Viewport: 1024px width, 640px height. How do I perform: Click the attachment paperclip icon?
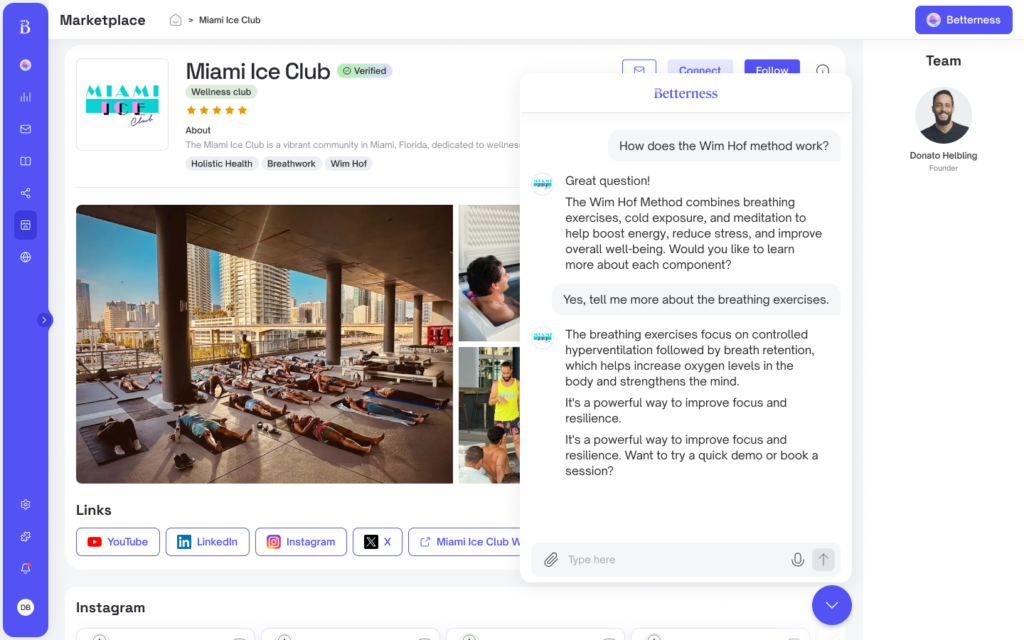point(551,560)
